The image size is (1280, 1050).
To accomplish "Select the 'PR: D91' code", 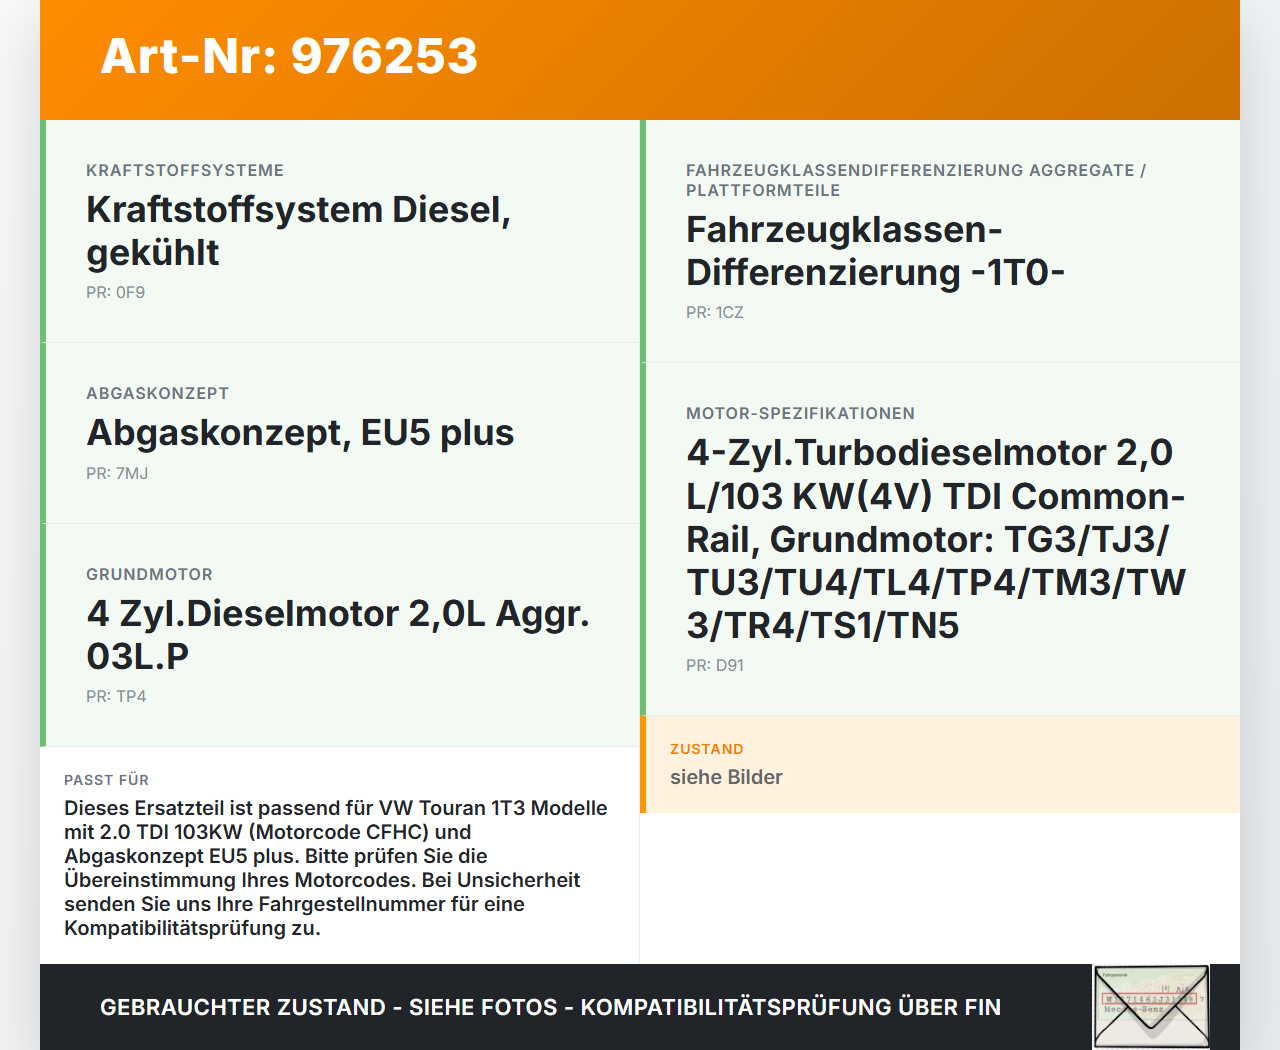I will [x=714, y=665].
